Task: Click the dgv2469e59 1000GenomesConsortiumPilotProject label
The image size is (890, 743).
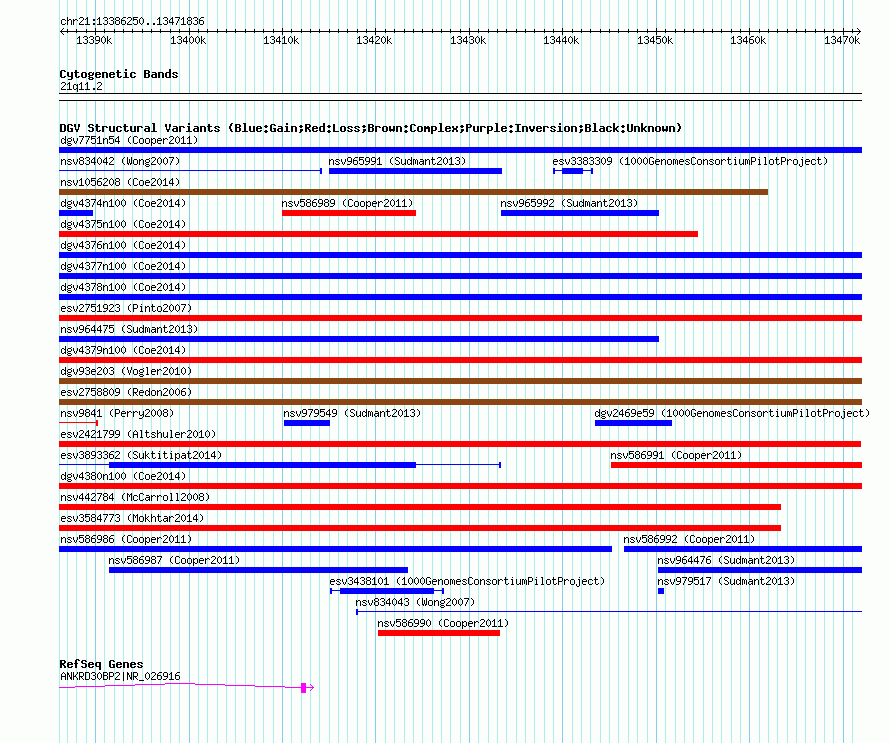Action: pos(732,413)
